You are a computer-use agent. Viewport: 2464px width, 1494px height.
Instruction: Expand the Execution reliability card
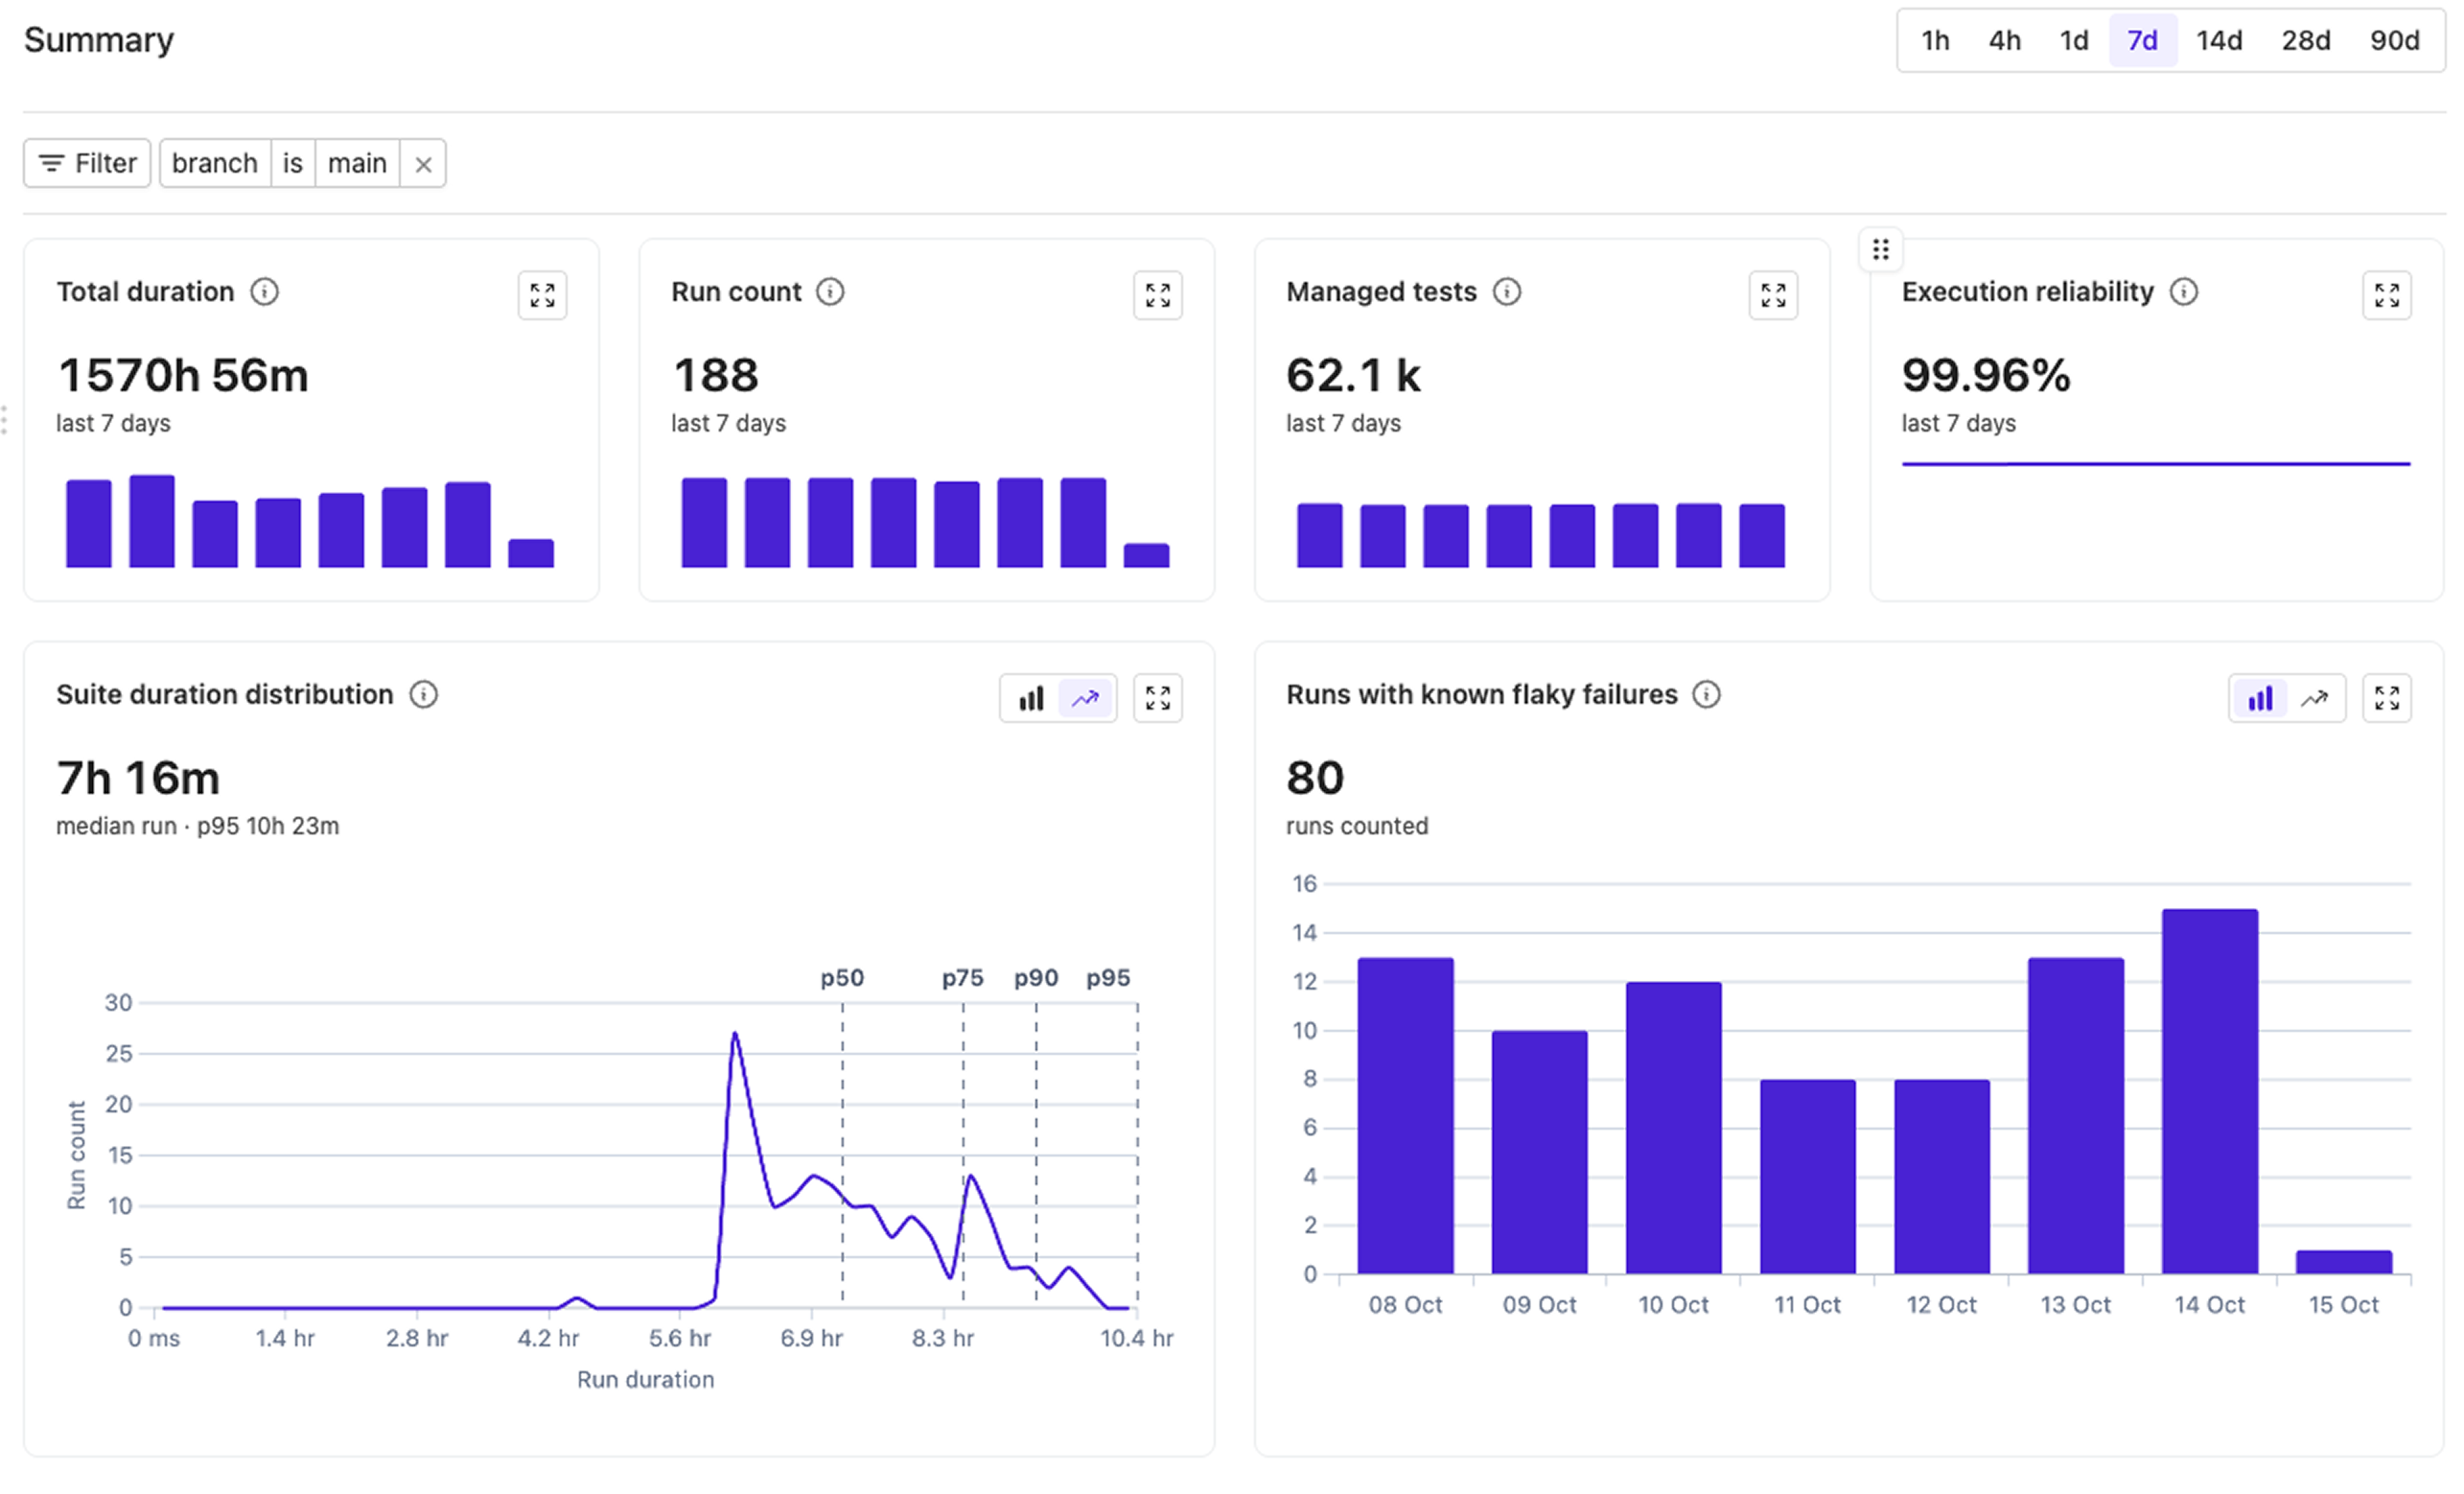tap(2386, 295)
